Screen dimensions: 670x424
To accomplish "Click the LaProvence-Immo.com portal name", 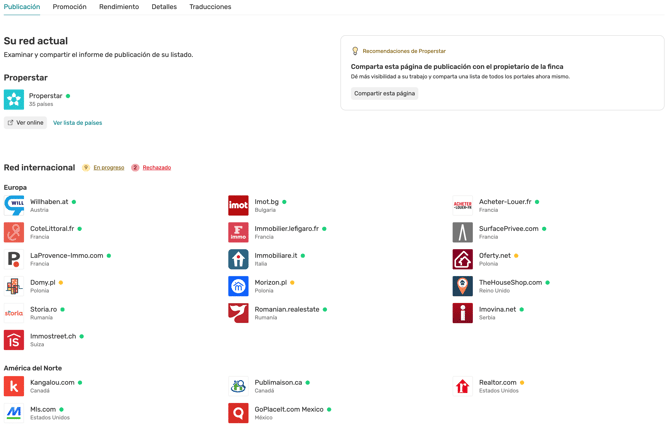I will click(67, 256).
